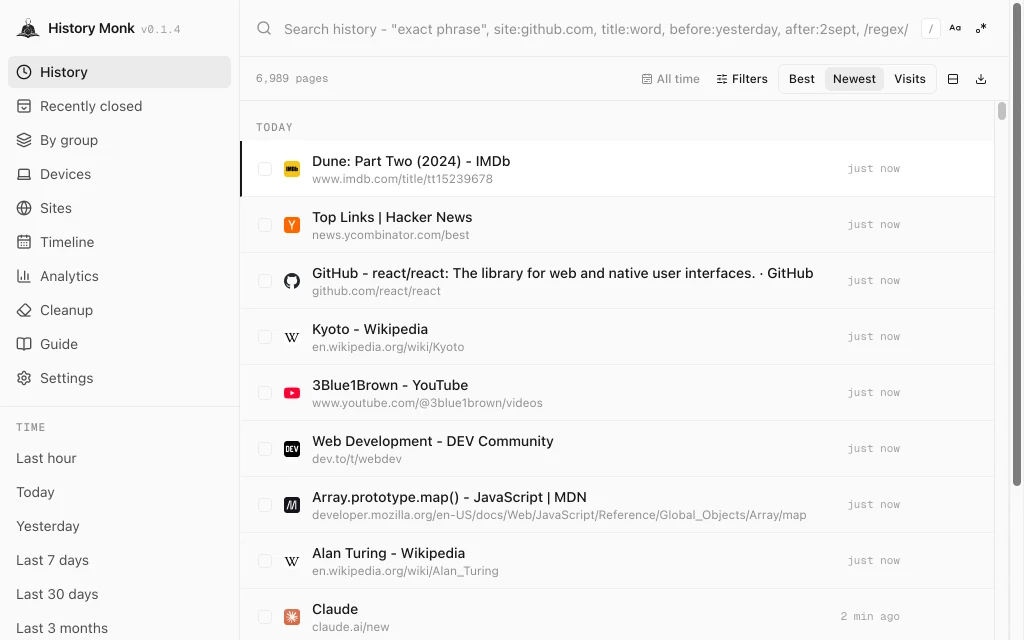Image resolution: width=1024 pixels, height=640 pixels.
Task: Click the 6,989 pages count
Action: (x=292, y=78)
